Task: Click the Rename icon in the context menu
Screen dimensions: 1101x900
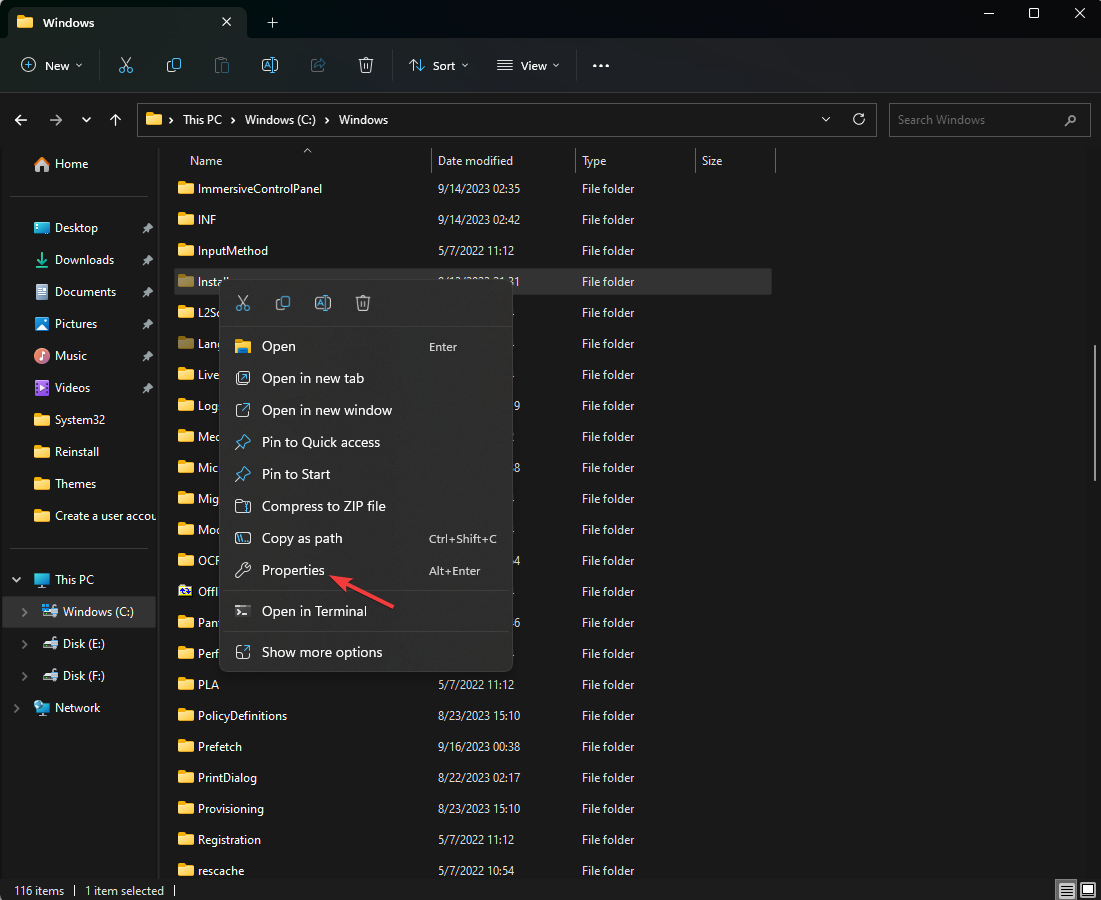Action: click(323, 303)
